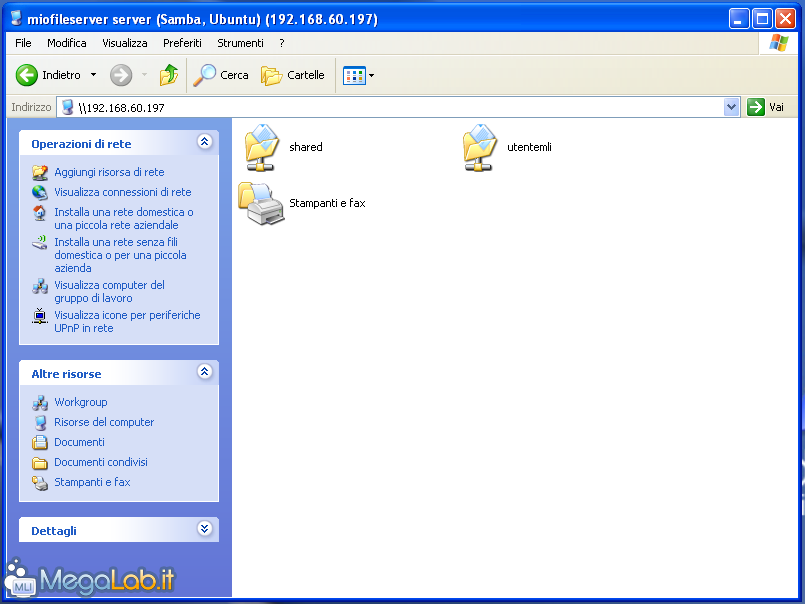Open the Documenti link

(x=80, y=442)
